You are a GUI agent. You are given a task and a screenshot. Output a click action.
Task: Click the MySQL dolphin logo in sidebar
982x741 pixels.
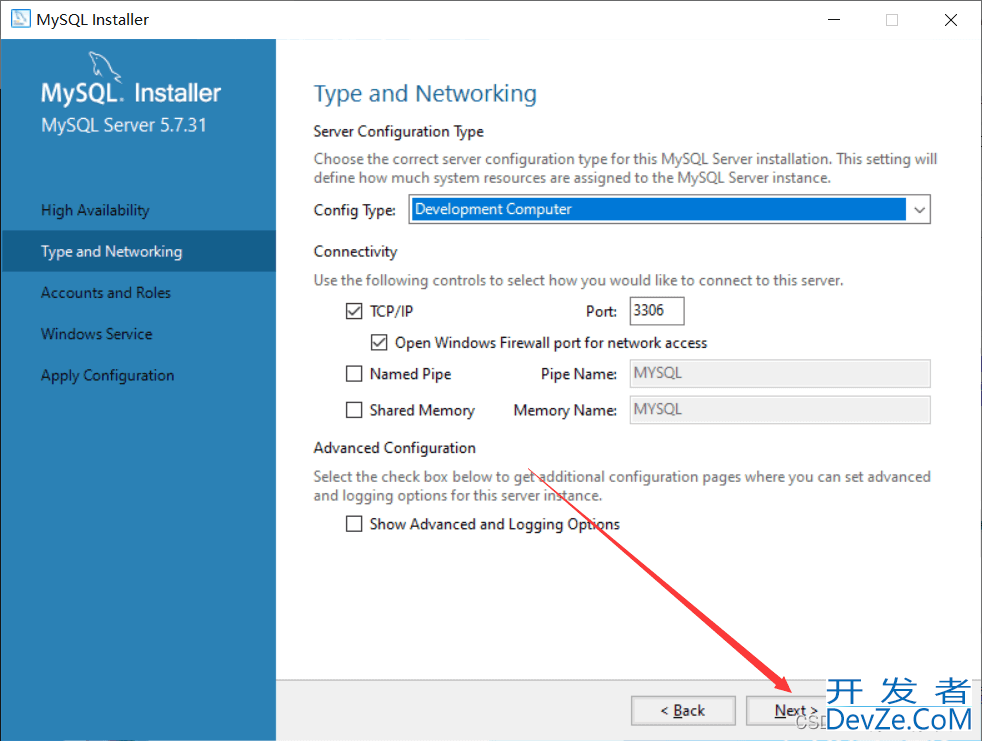click(x=104, y=66)
